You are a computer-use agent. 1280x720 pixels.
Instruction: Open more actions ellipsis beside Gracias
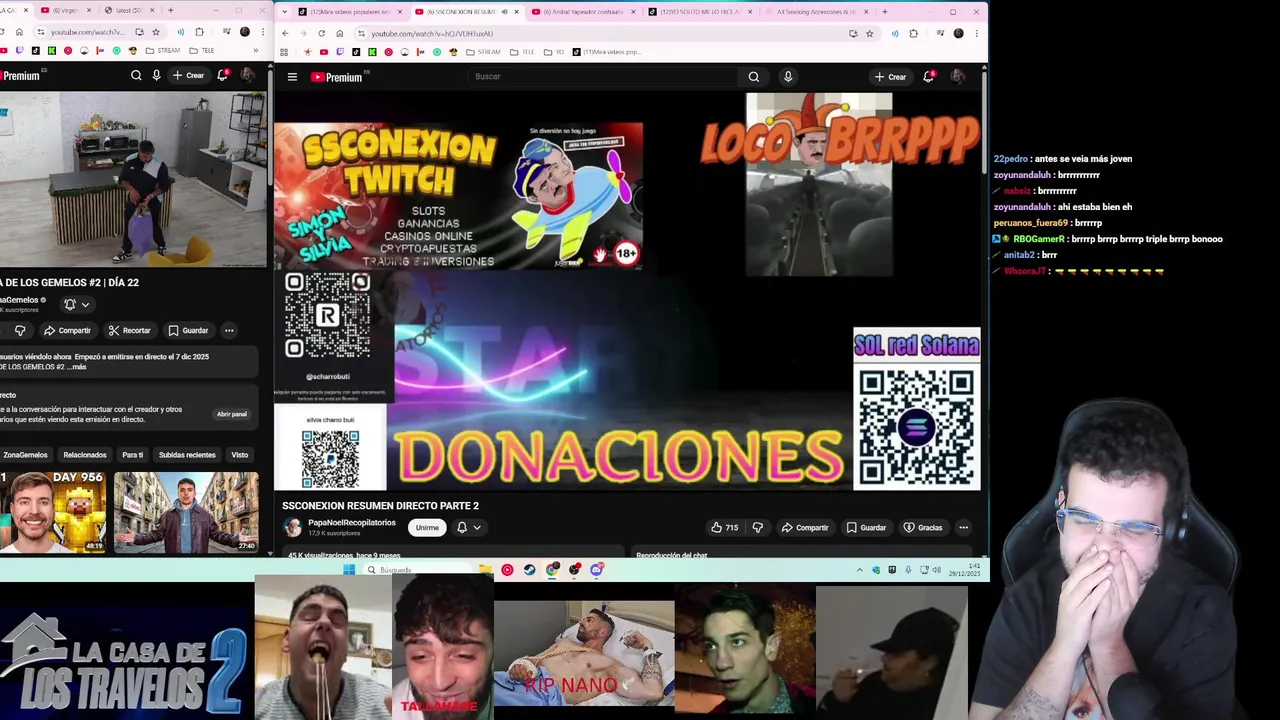pos(963,528)
